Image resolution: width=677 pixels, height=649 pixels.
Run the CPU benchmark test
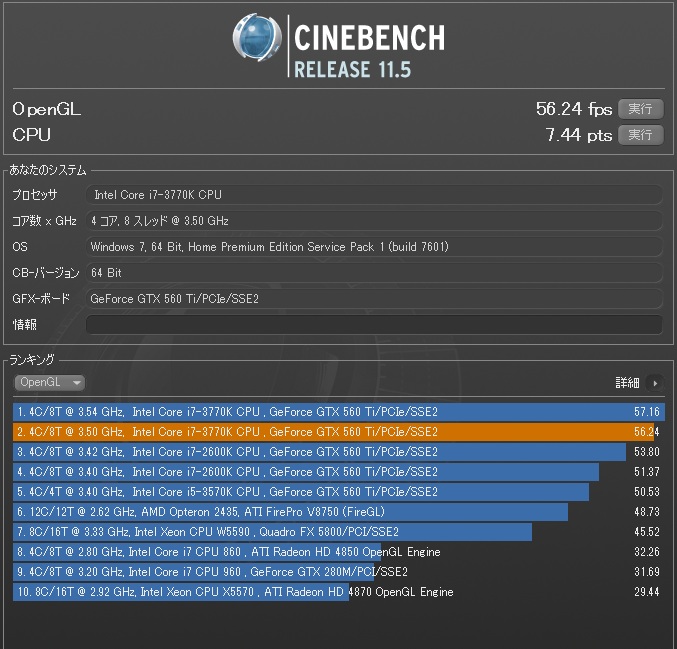[640, 135]
